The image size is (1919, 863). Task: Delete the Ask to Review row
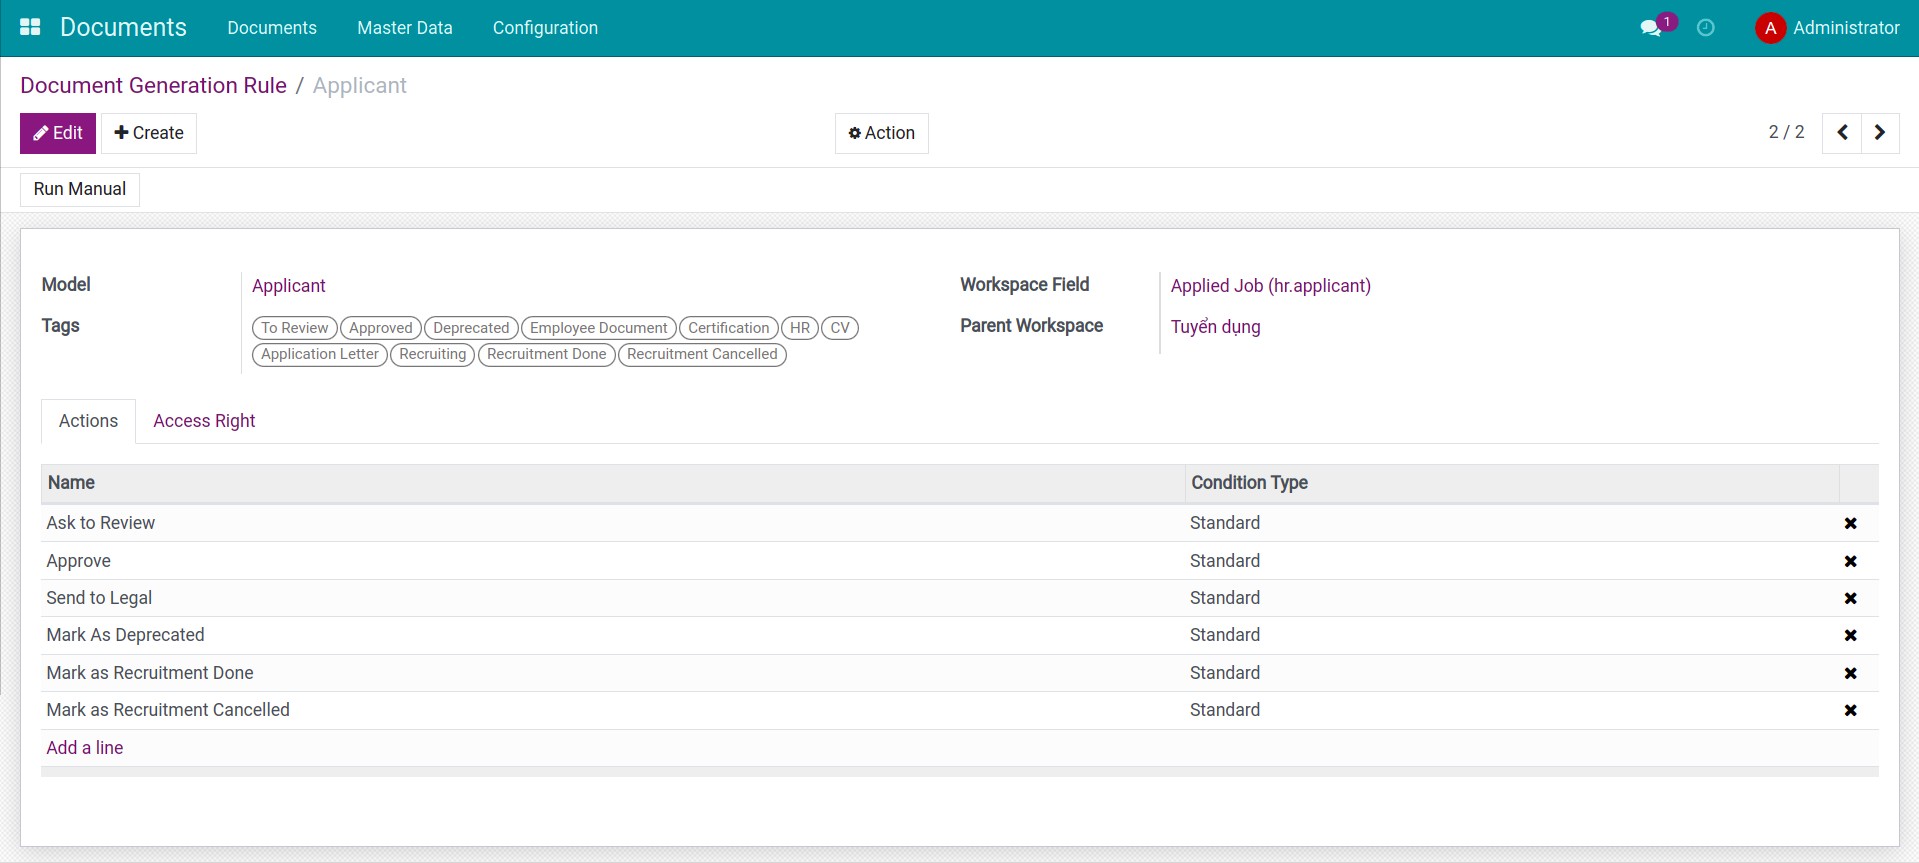click(x=1850, y=523)
